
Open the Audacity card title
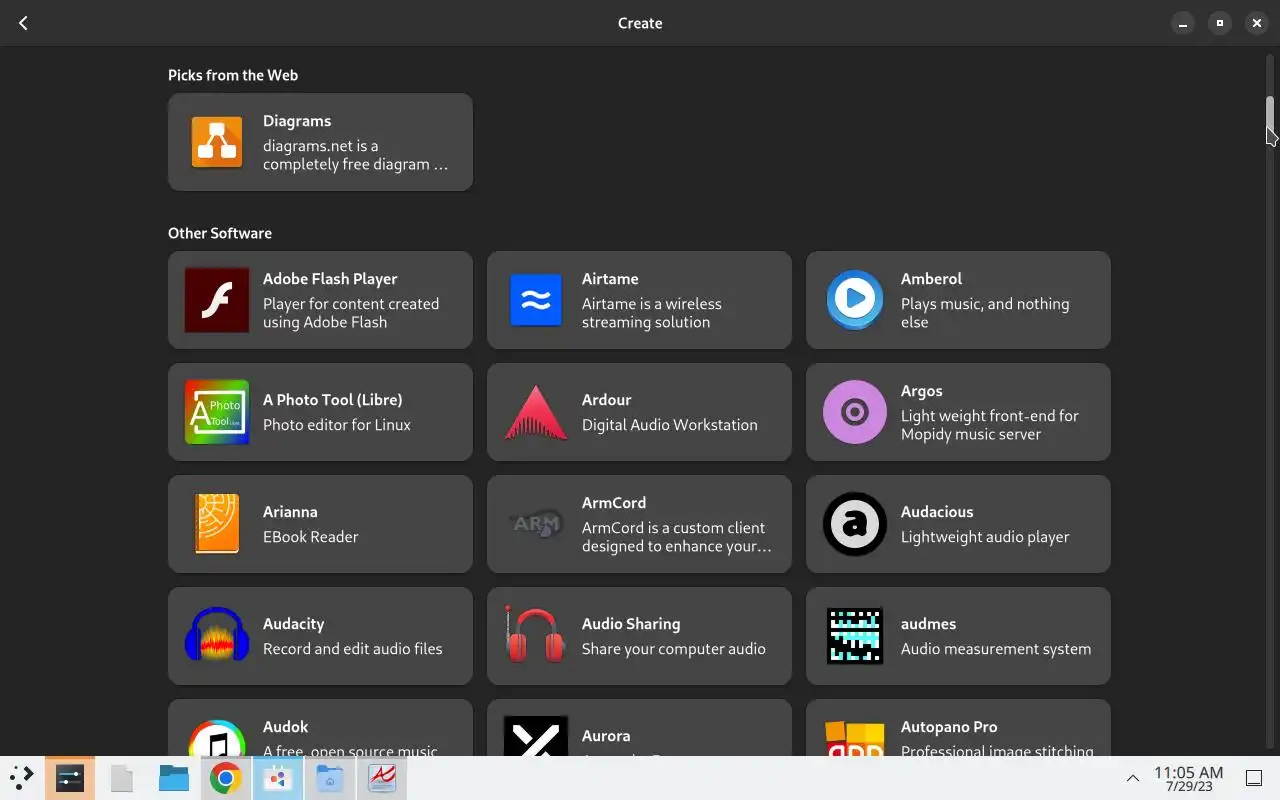293,624
